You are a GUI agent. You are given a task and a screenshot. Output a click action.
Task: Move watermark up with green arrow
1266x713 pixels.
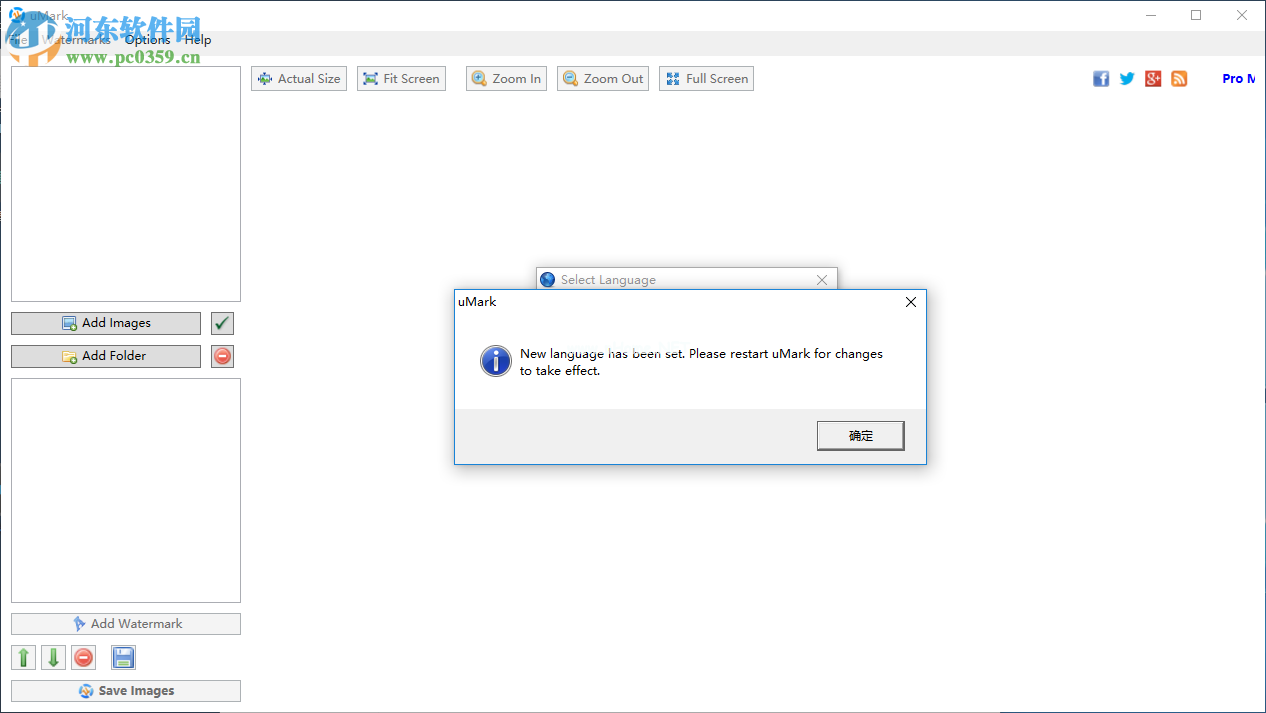(x=23, y=657)
